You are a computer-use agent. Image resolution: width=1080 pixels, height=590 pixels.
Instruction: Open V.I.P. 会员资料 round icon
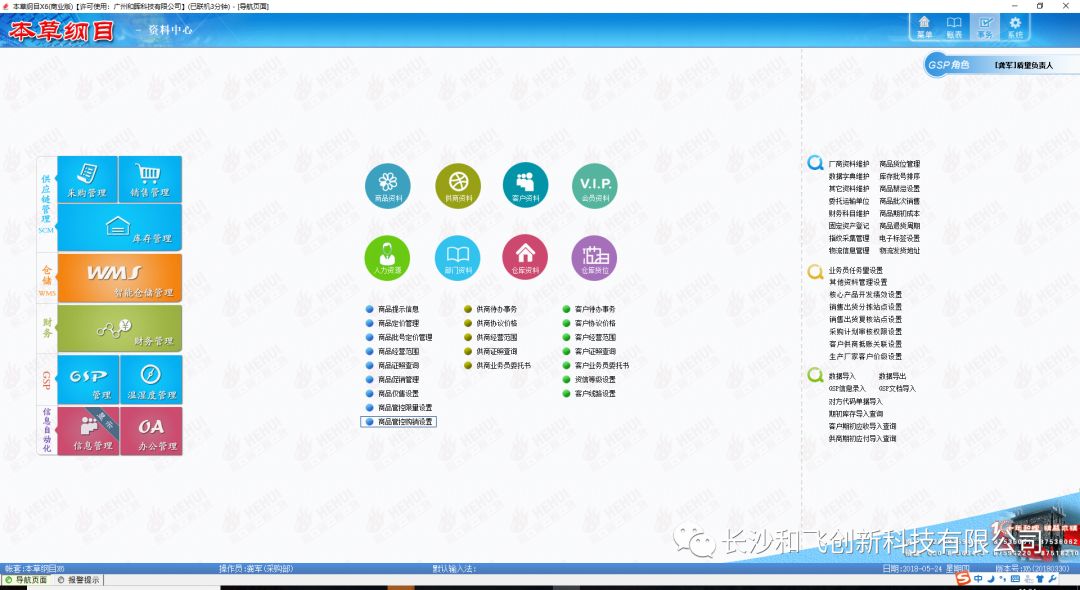[595, 185]
